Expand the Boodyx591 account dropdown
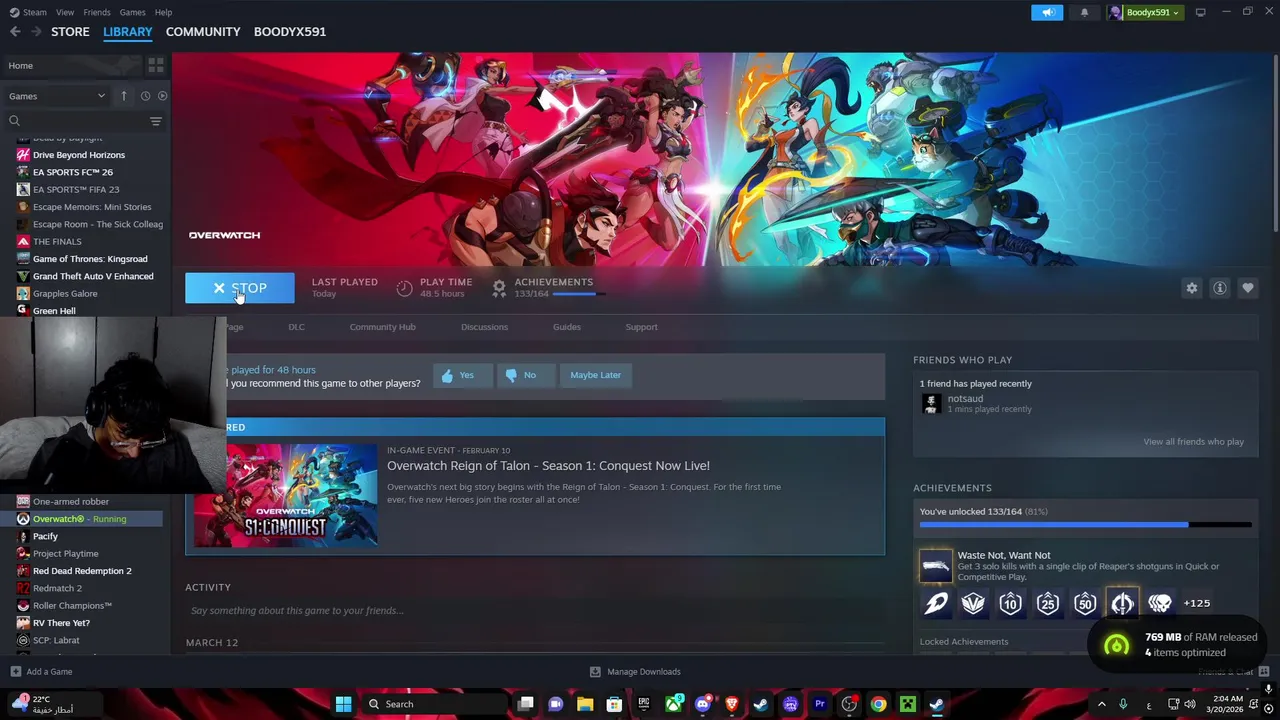Screen dimensions: 1280x720 click(x=1145, y=12)
